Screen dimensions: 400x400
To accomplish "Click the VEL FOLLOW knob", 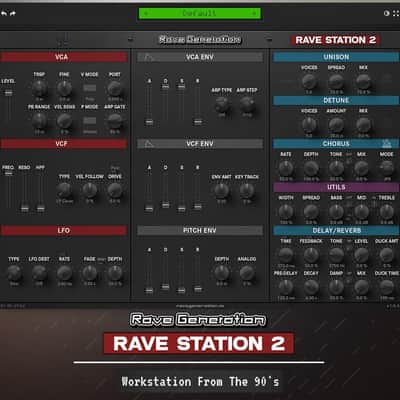I will point(89,190).
